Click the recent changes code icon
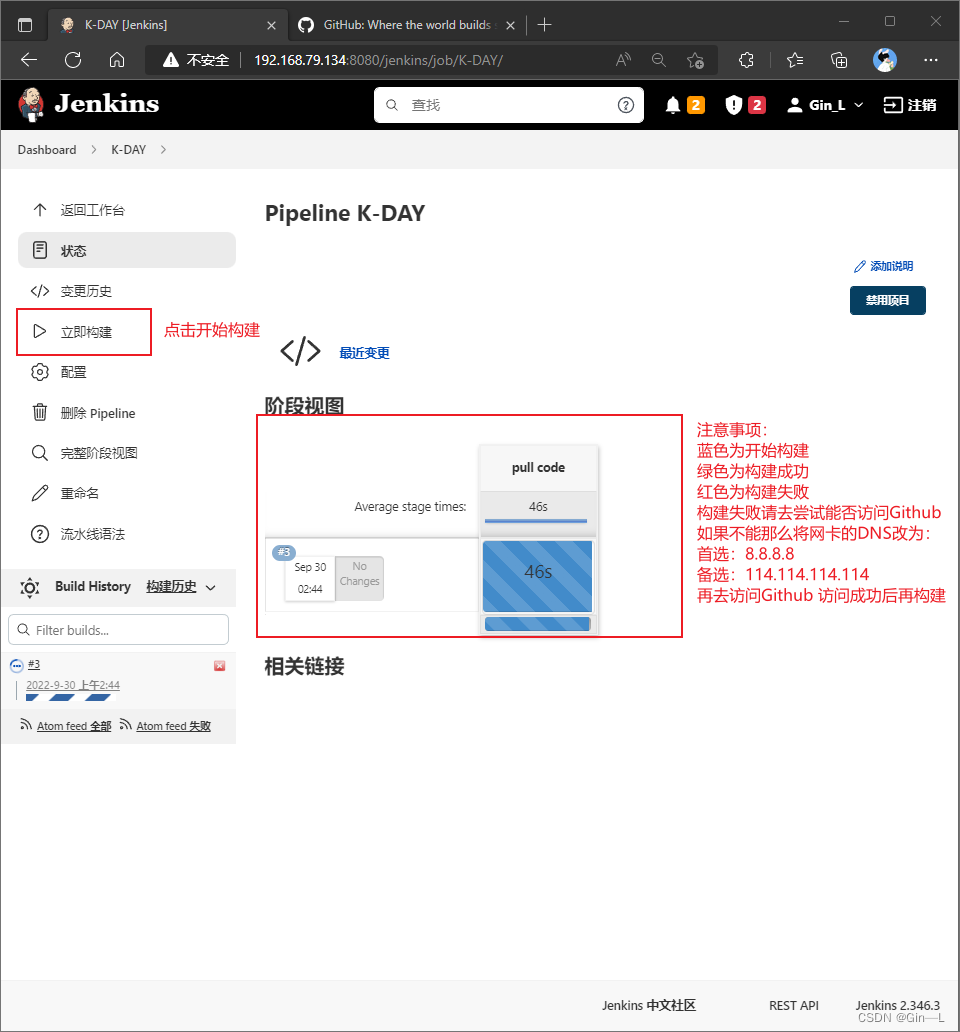The image size is (960, 1032). click(300, 351)
